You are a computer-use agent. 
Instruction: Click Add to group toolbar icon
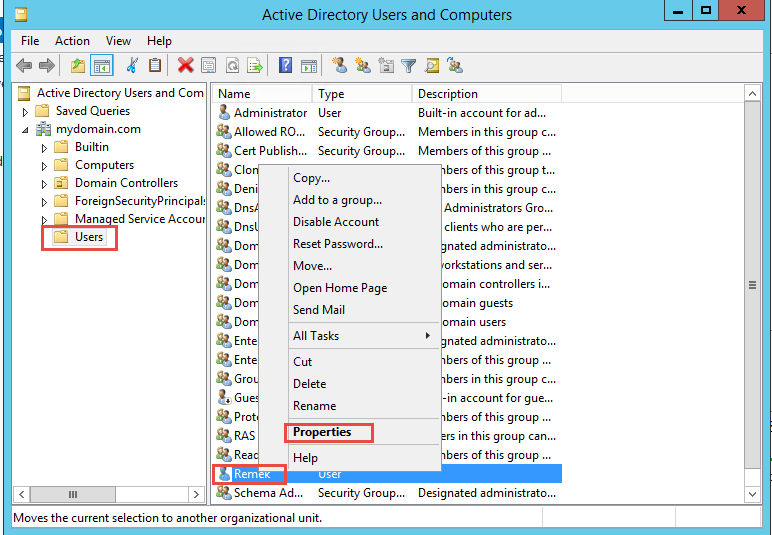point(455,65)
